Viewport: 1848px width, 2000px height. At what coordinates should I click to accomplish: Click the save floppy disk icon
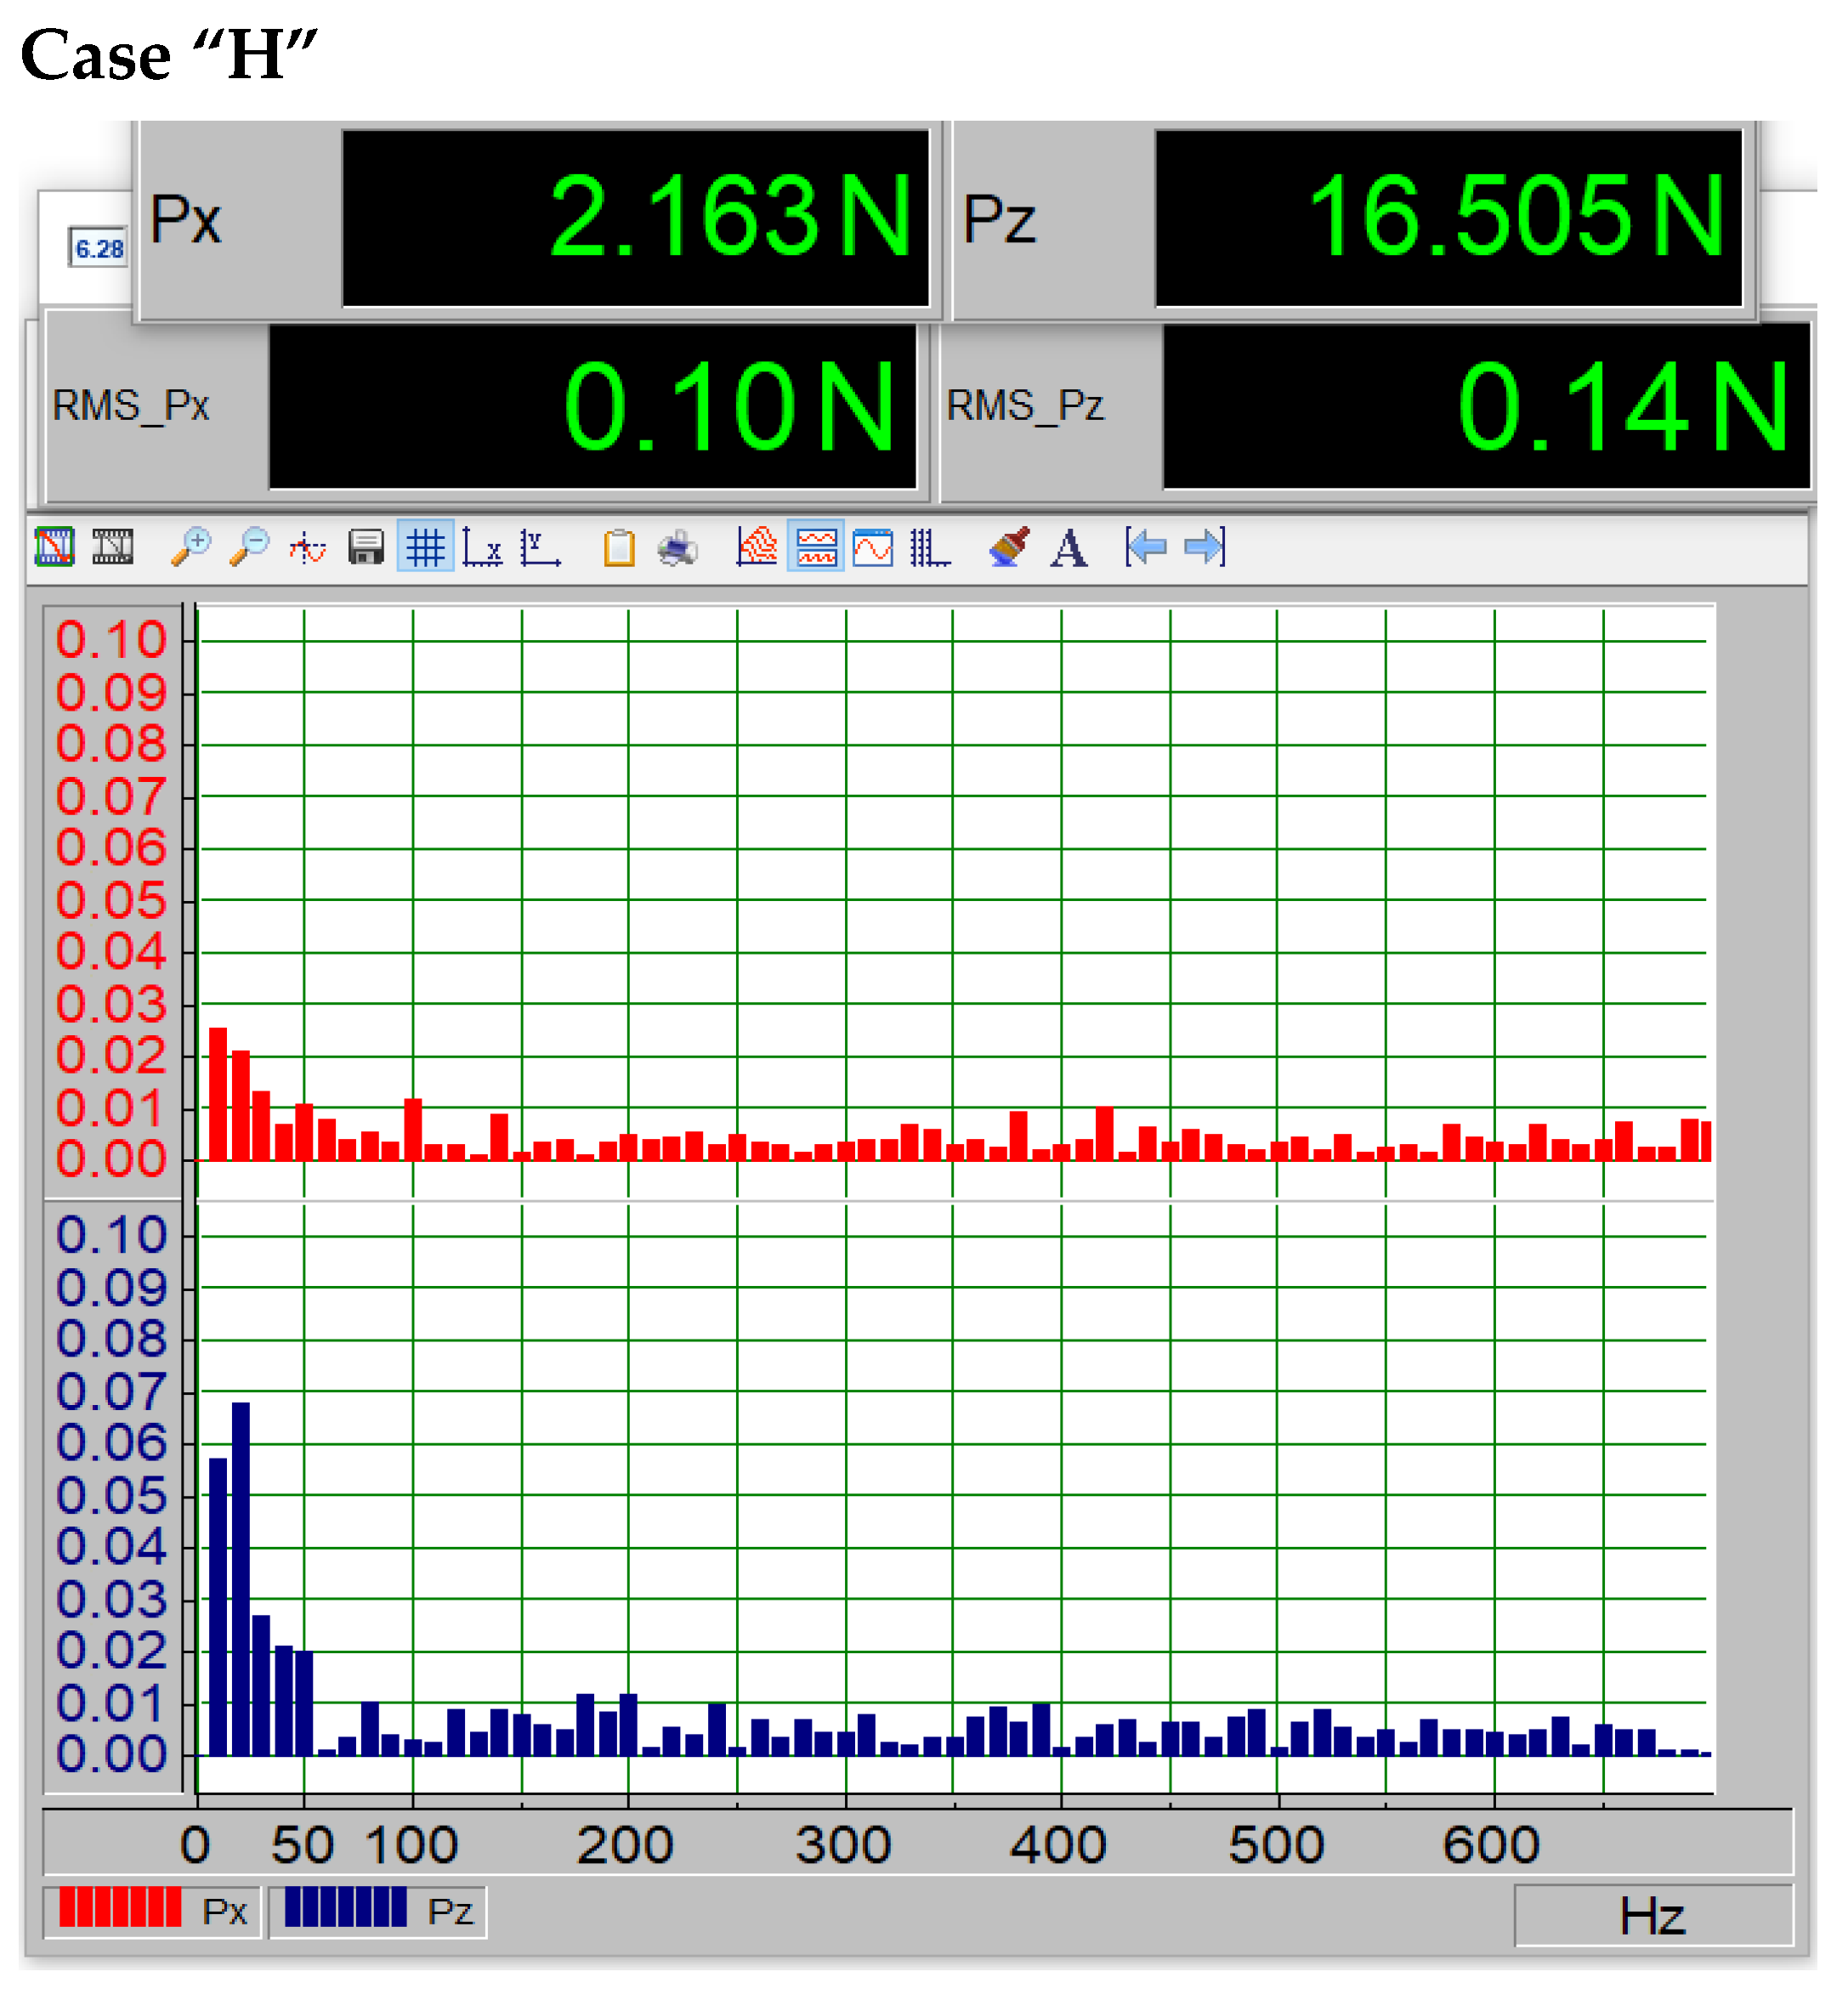tap(366, 548)
